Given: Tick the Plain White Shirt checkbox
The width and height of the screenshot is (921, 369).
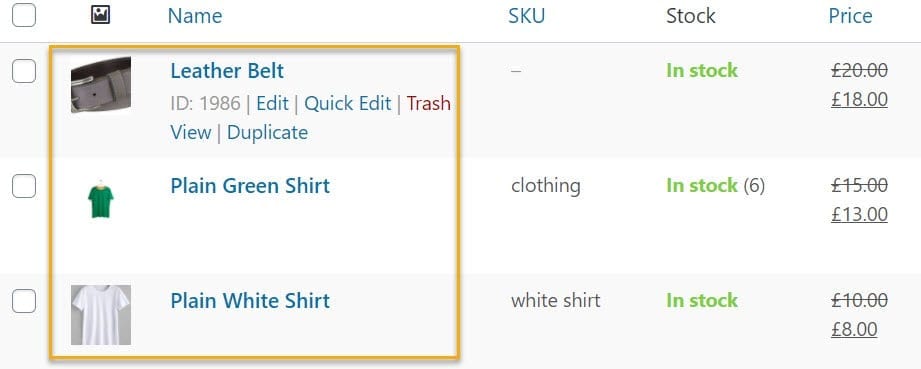Looking at the screenshot, I should [24, 301].
